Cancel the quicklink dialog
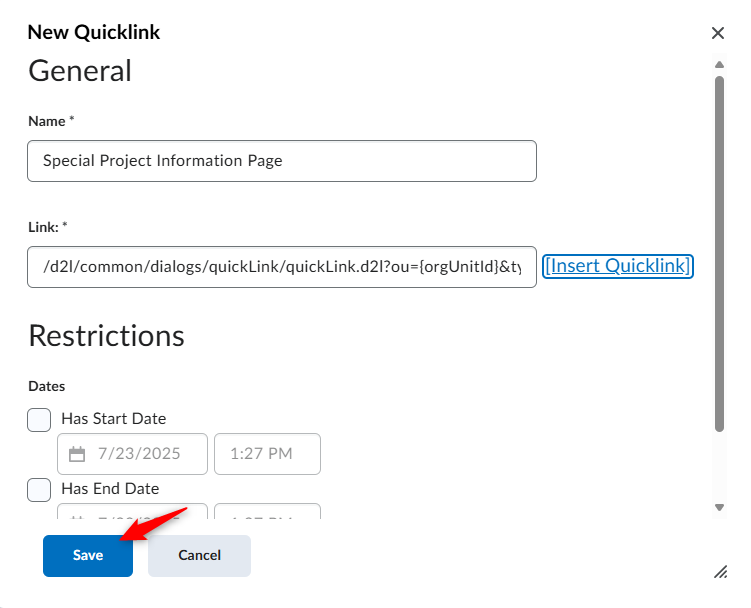Viewport: 751px width, 608px height. tap(199, 556)
